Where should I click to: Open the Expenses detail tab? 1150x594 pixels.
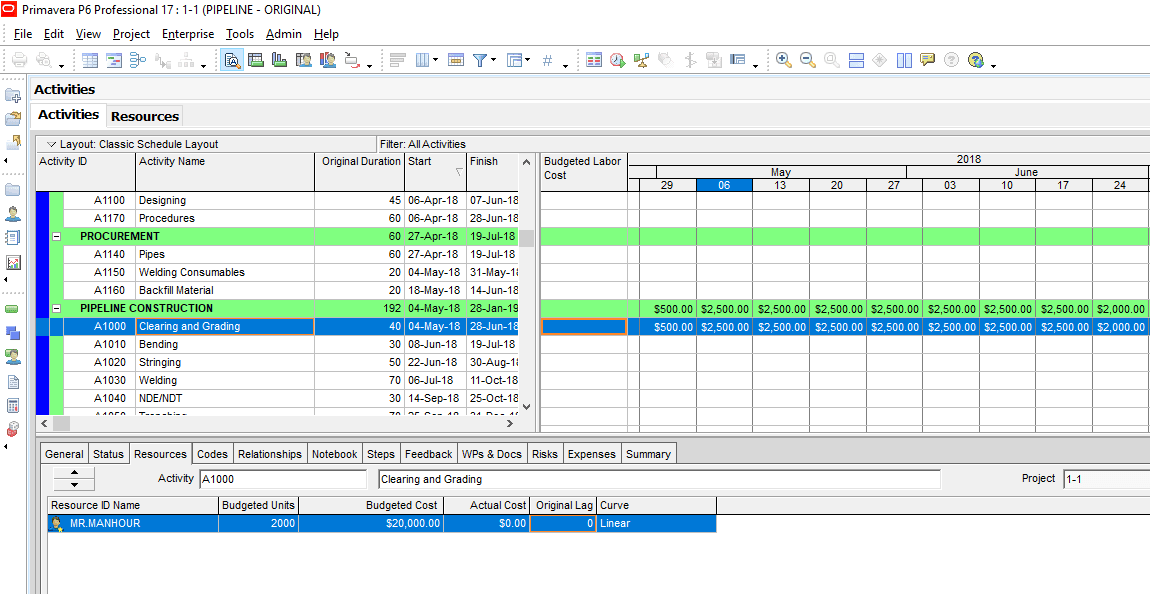tap(591, 454)
